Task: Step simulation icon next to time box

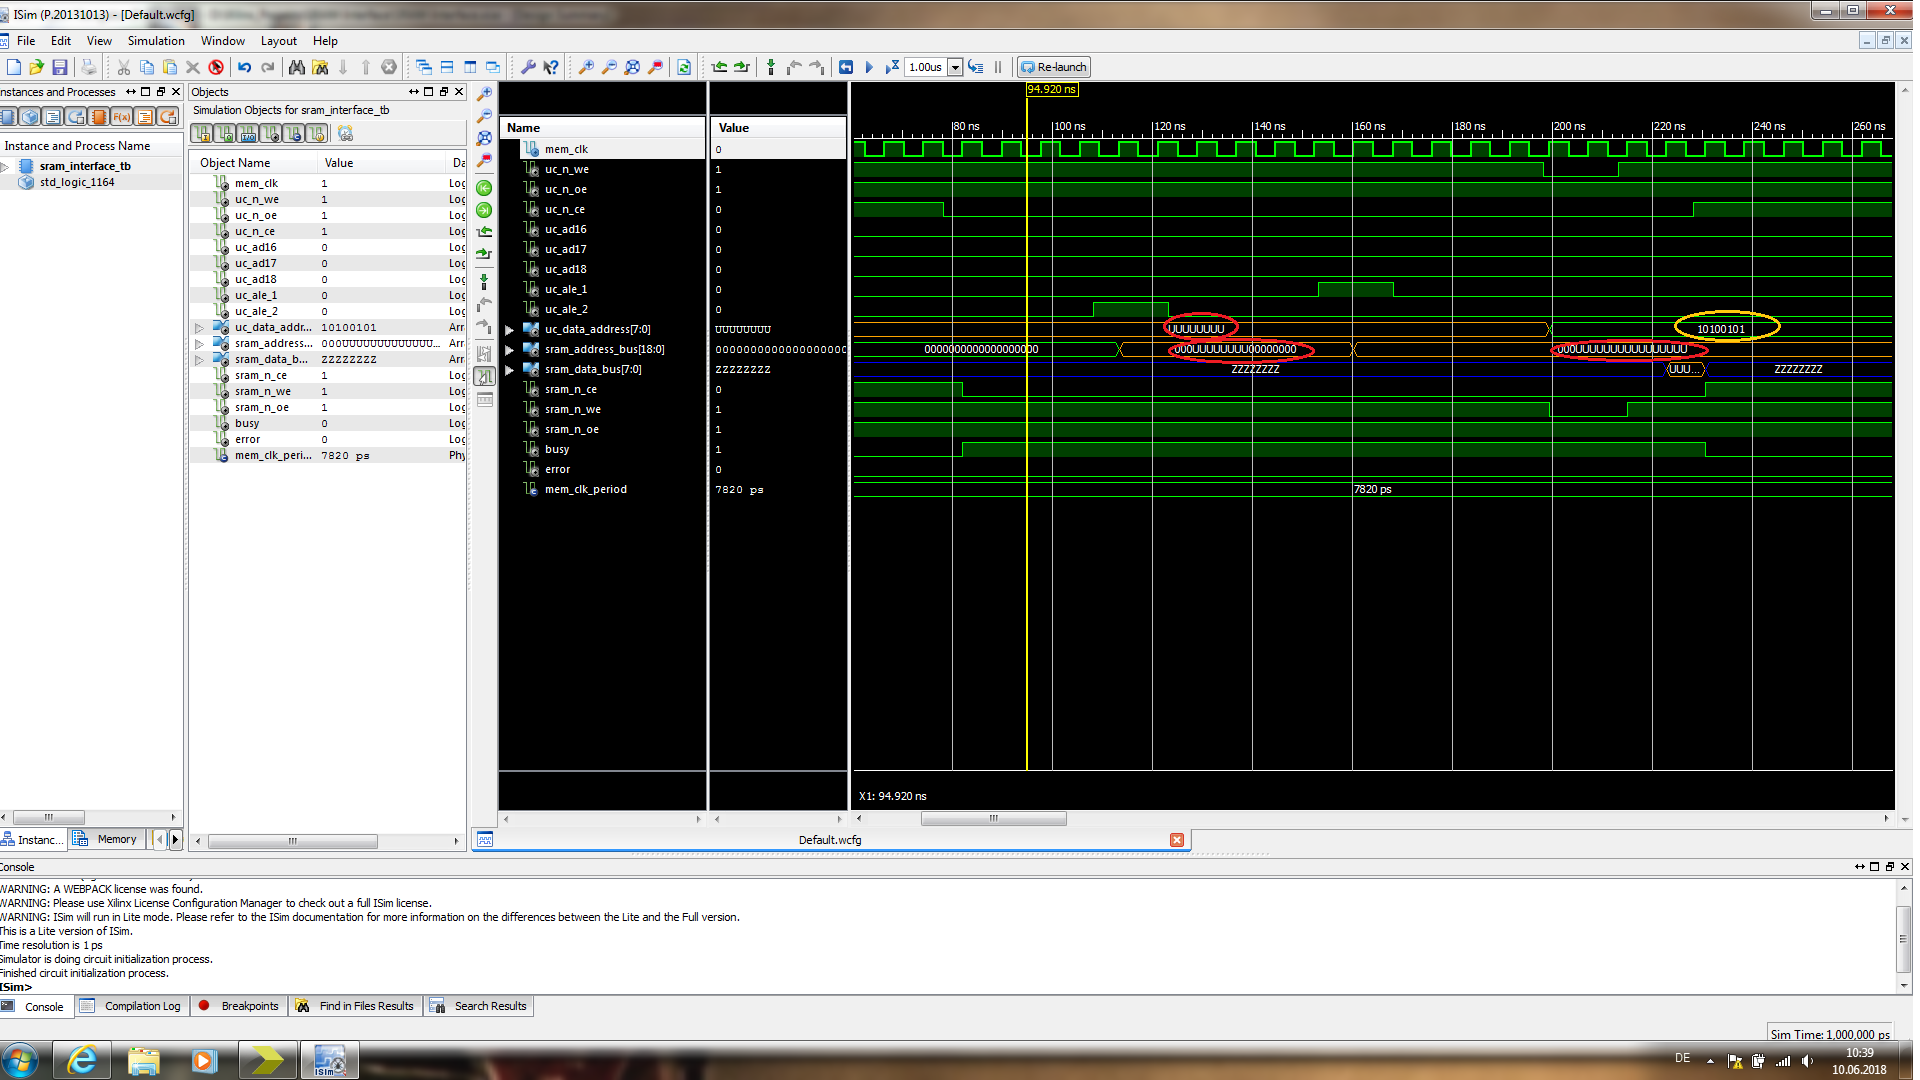Action: pyautogui.click(x=976, y=67)
